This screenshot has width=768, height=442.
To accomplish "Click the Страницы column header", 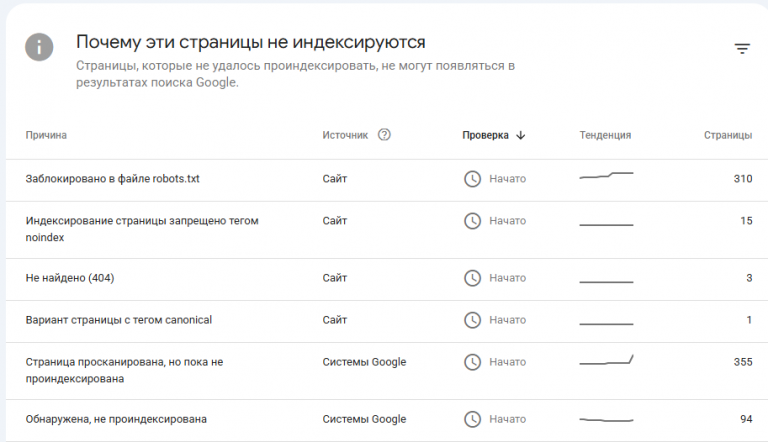I will (728, 135).
